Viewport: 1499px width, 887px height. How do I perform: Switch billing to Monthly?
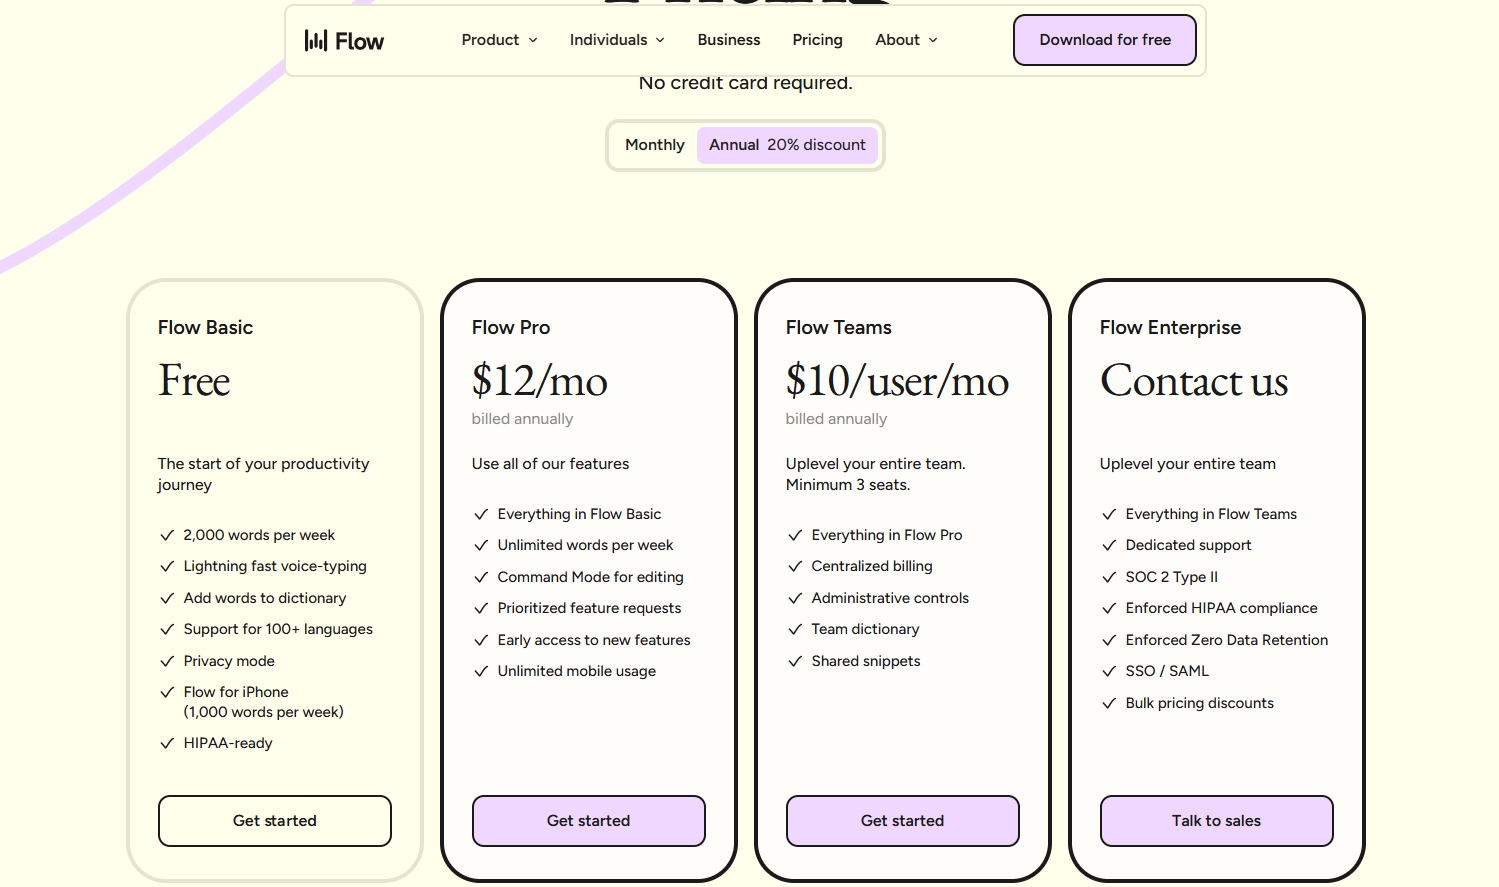point(655,145)
